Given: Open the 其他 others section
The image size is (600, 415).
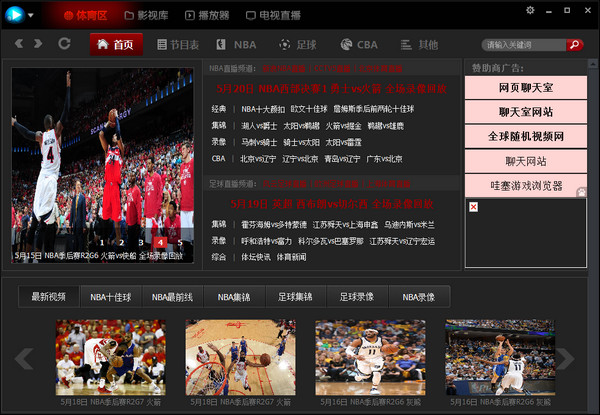Looking at the screenshot, I should (419, 45).
